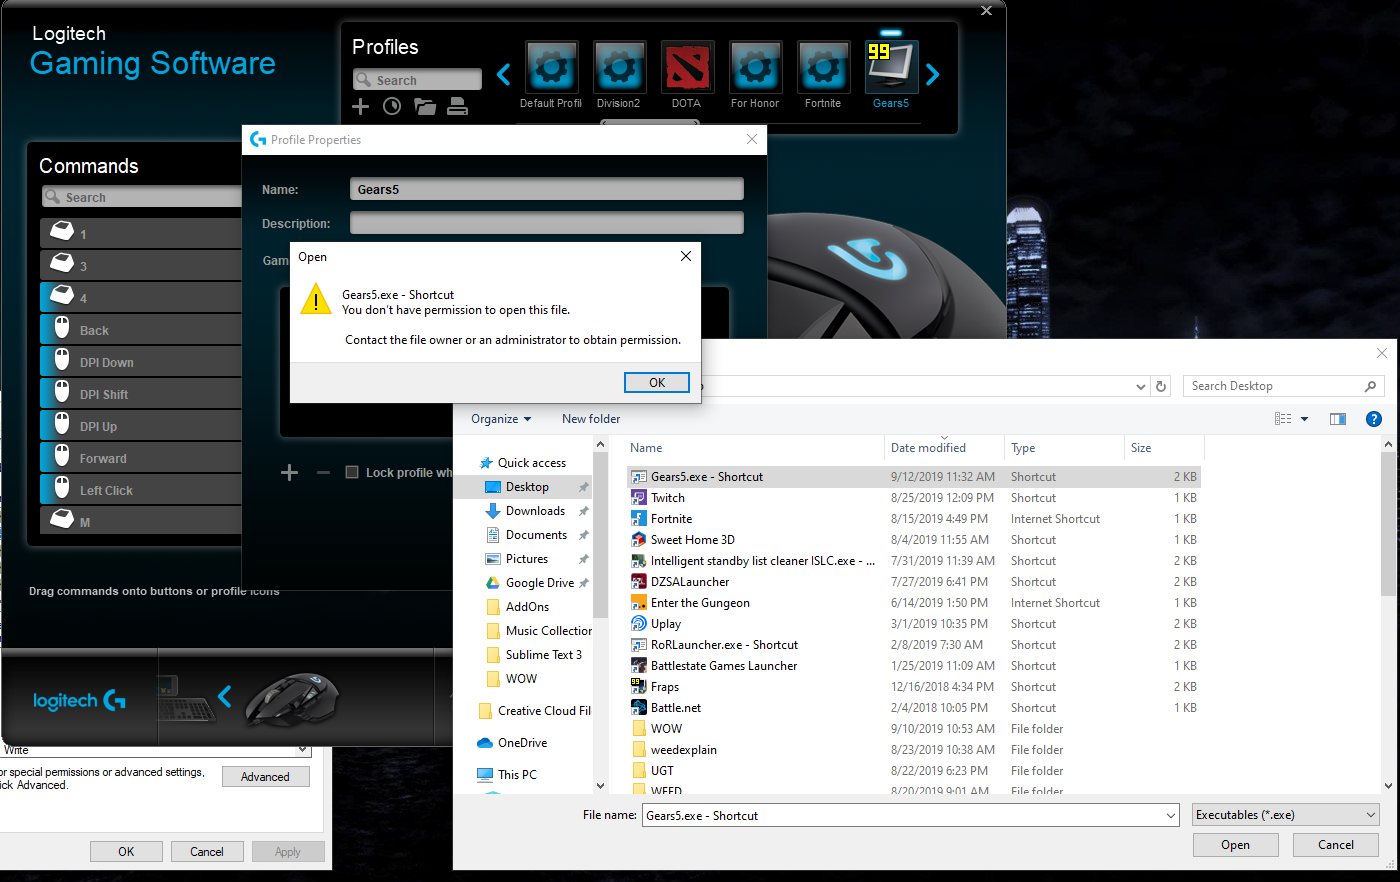
Task: Select the Gears5 profile icon
Action: [892, 67]
